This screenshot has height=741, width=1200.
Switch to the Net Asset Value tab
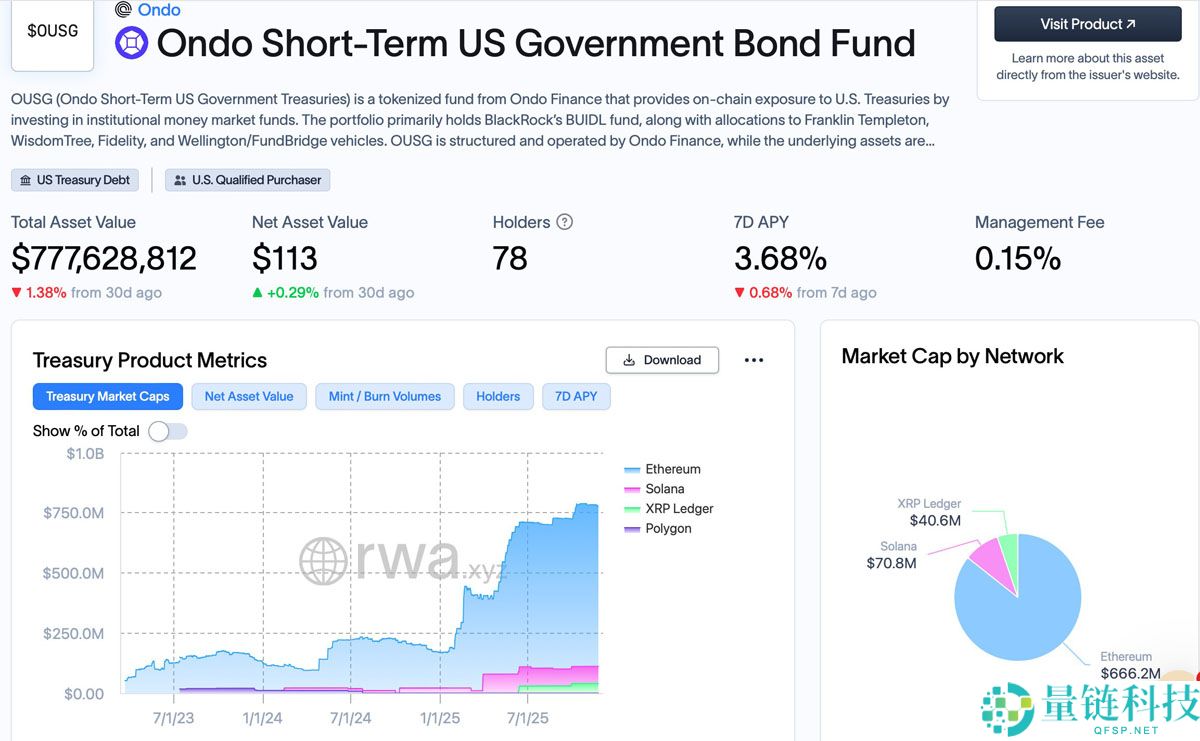(x=249, y=396)
